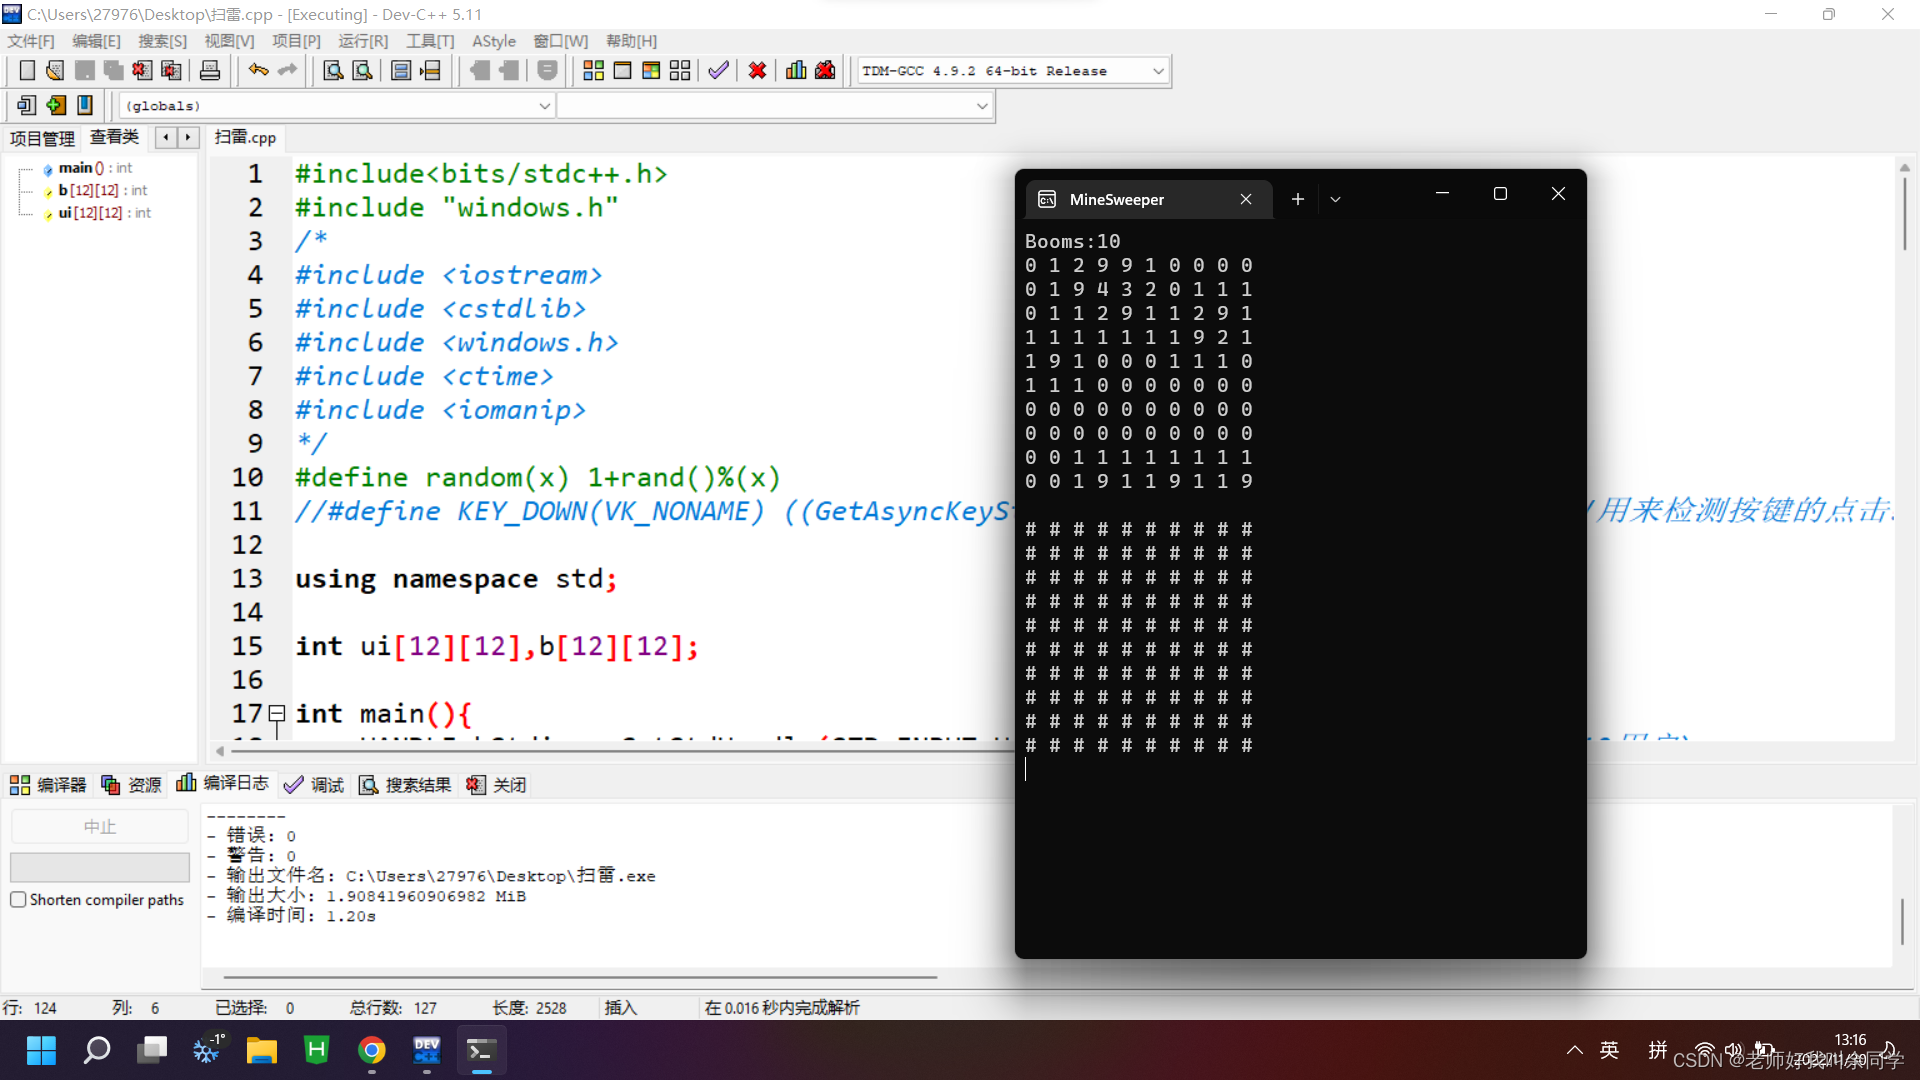Open the 编辑[E] menu
This screenshot has height=1080, width=1920.
(96, 41)
